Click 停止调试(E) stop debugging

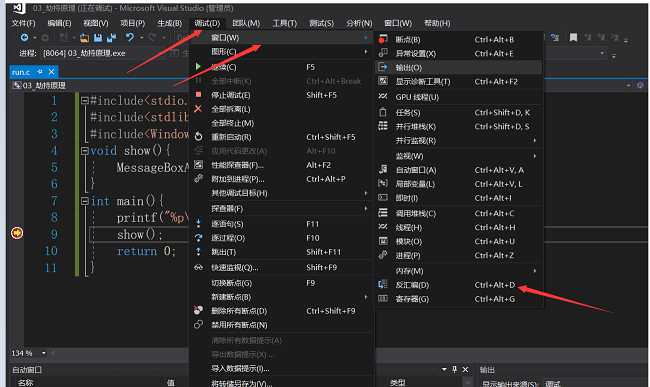(x=281, y=95)
